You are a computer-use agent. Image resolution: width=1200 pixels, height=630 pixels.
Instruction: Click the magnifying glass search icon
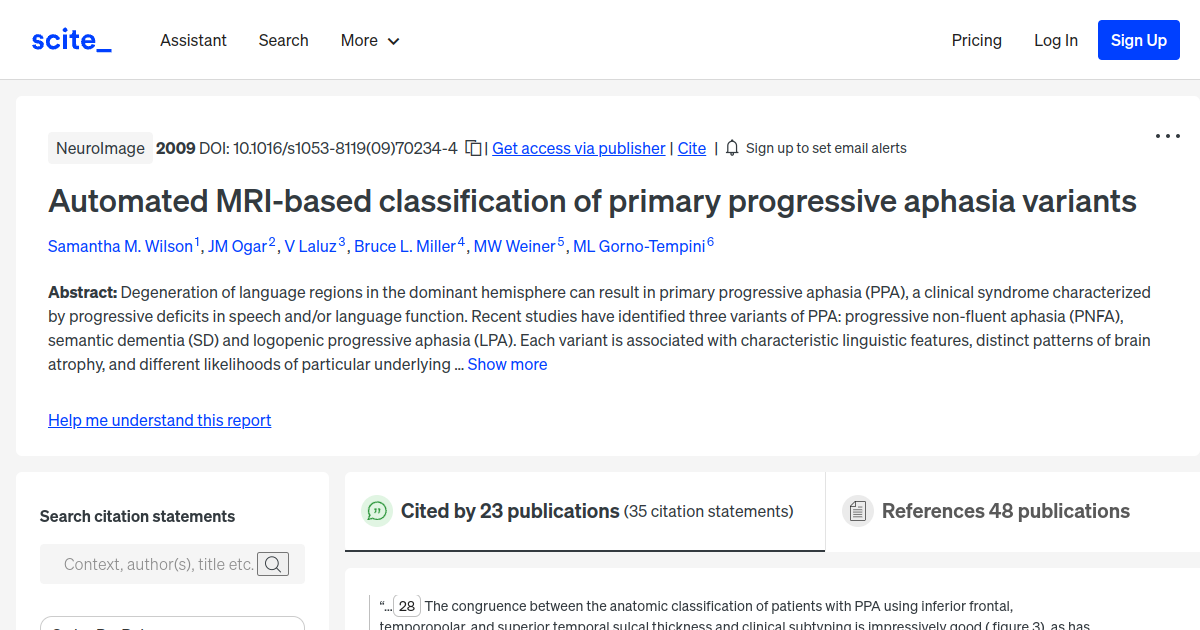(x=272, y=564)
